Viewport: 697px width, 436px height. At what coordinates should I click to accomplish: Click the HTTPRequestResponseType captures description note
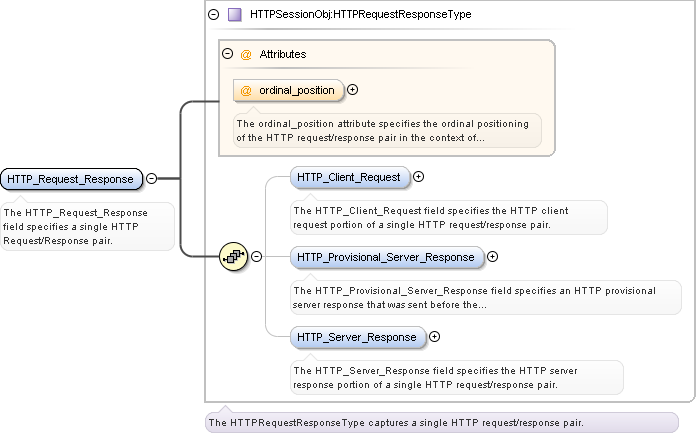395,422
